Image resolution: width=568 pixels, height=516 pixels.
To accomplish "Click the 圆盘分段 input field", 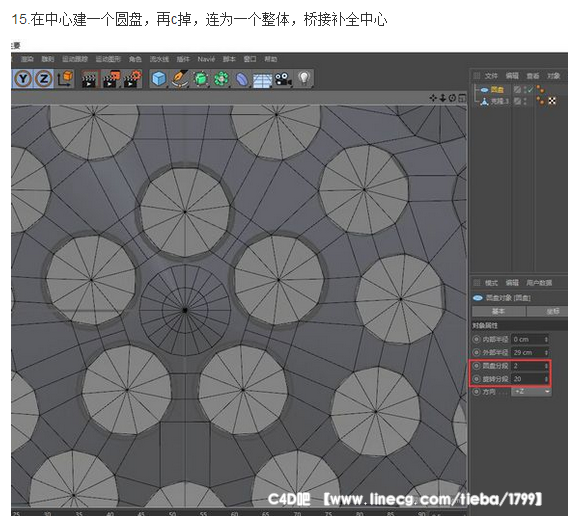I will pos(529,366).
